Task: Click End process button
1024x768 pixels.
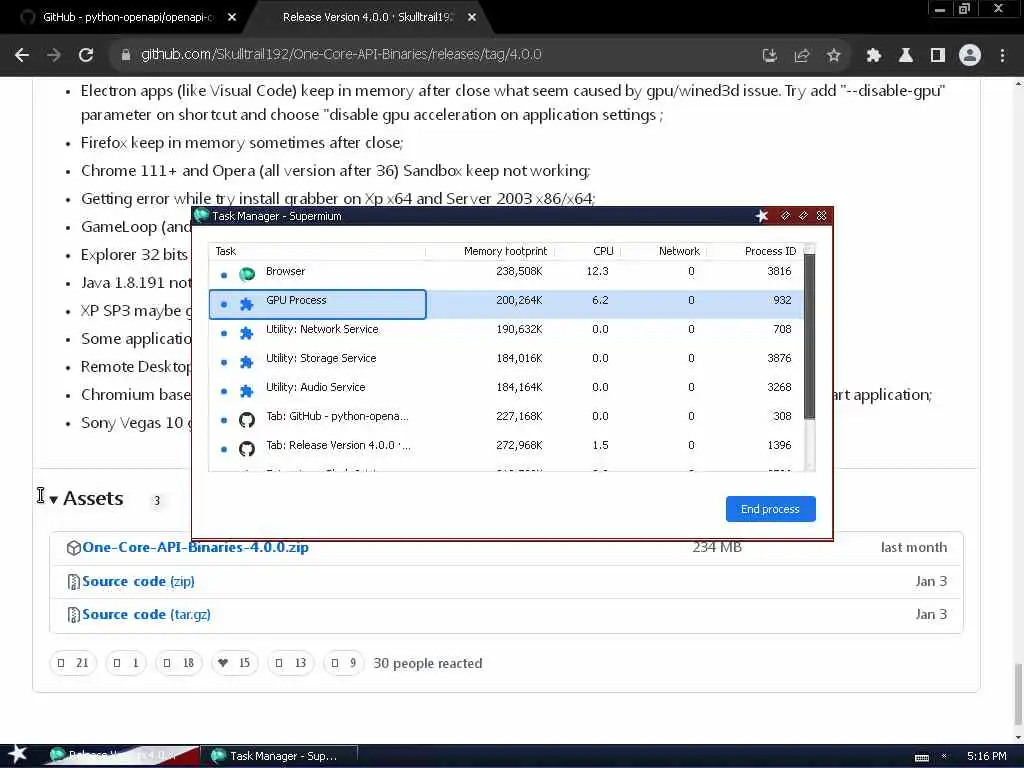Action: point(771,509)
